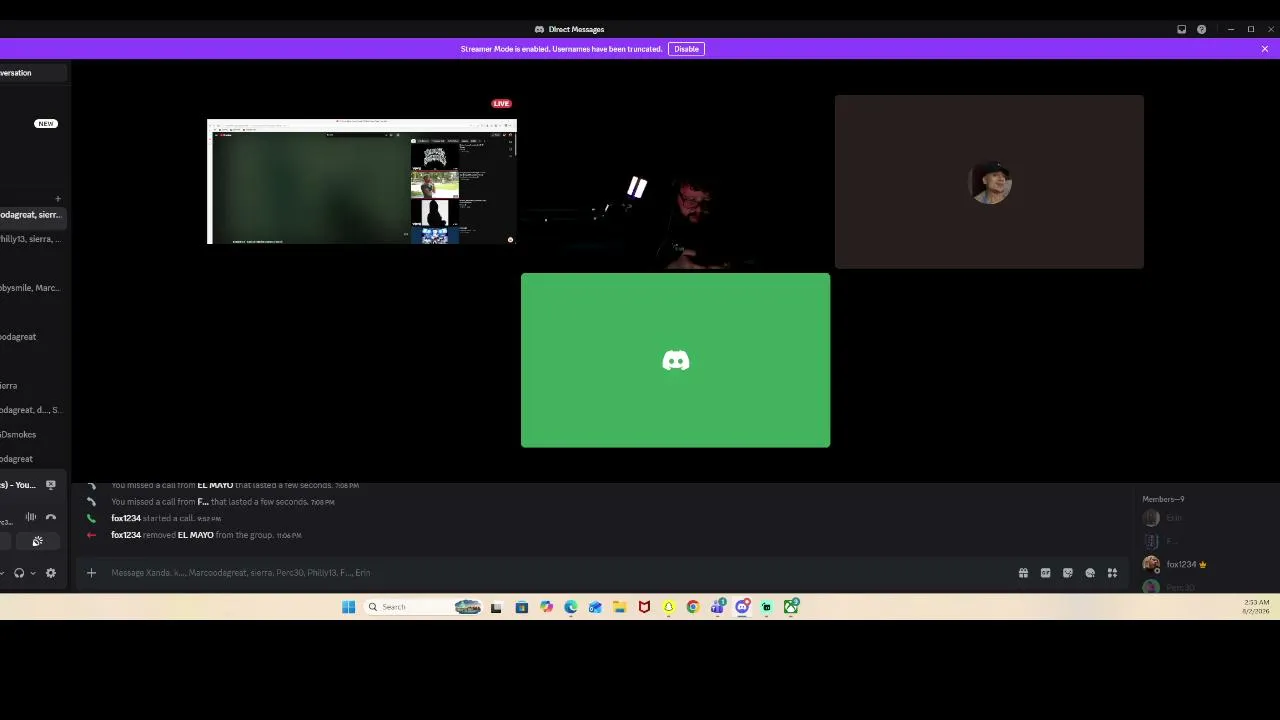Screen dimensions: 1280x720
Task: Stop screen sharing in the voice panel
Action: click(51, 485)
